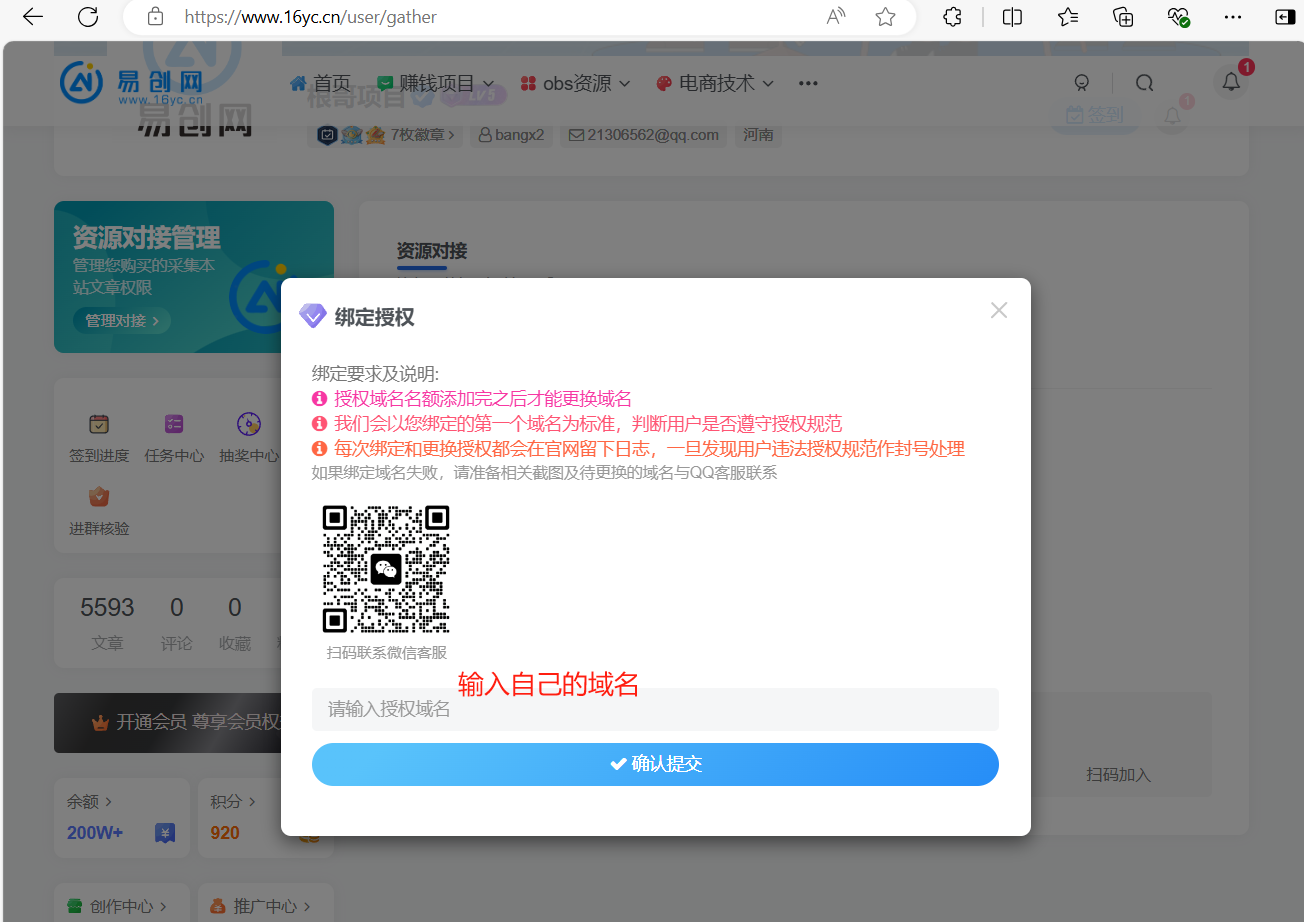Open the browser essentials heart icon
The height and width of the screenshot is (922, 1304).
click(x=1178, y=17)
